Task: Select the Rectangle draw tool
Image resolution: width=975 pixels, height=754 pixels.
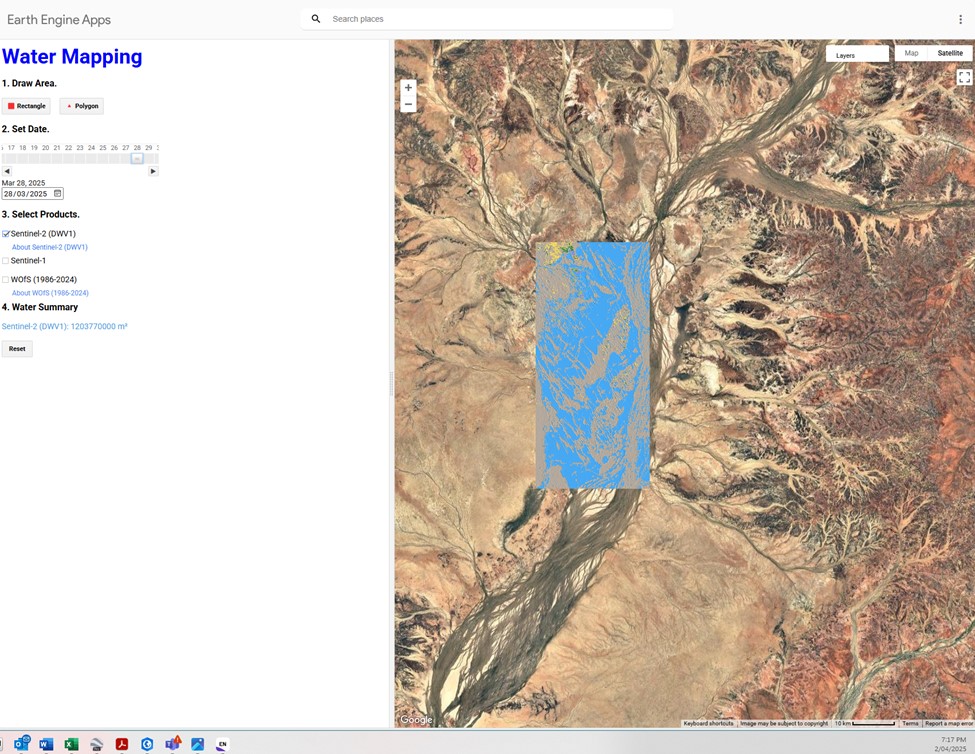Action: coord(26,106)
